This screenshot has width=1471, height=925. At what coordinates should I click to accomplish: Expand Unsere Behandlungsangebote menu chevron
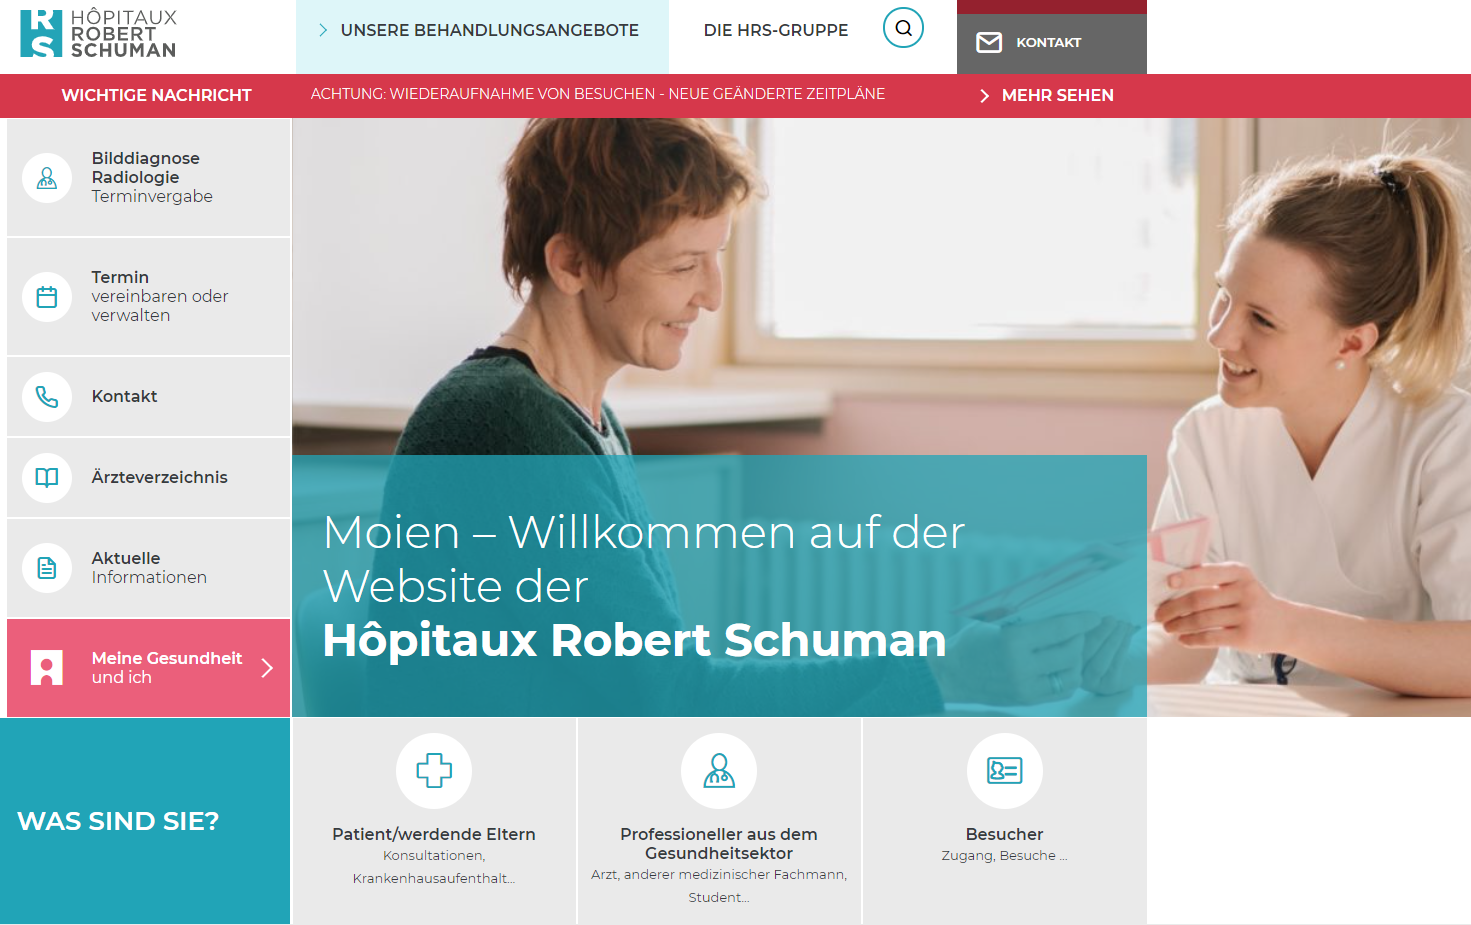pyautogui.click(x=323, y=30)
